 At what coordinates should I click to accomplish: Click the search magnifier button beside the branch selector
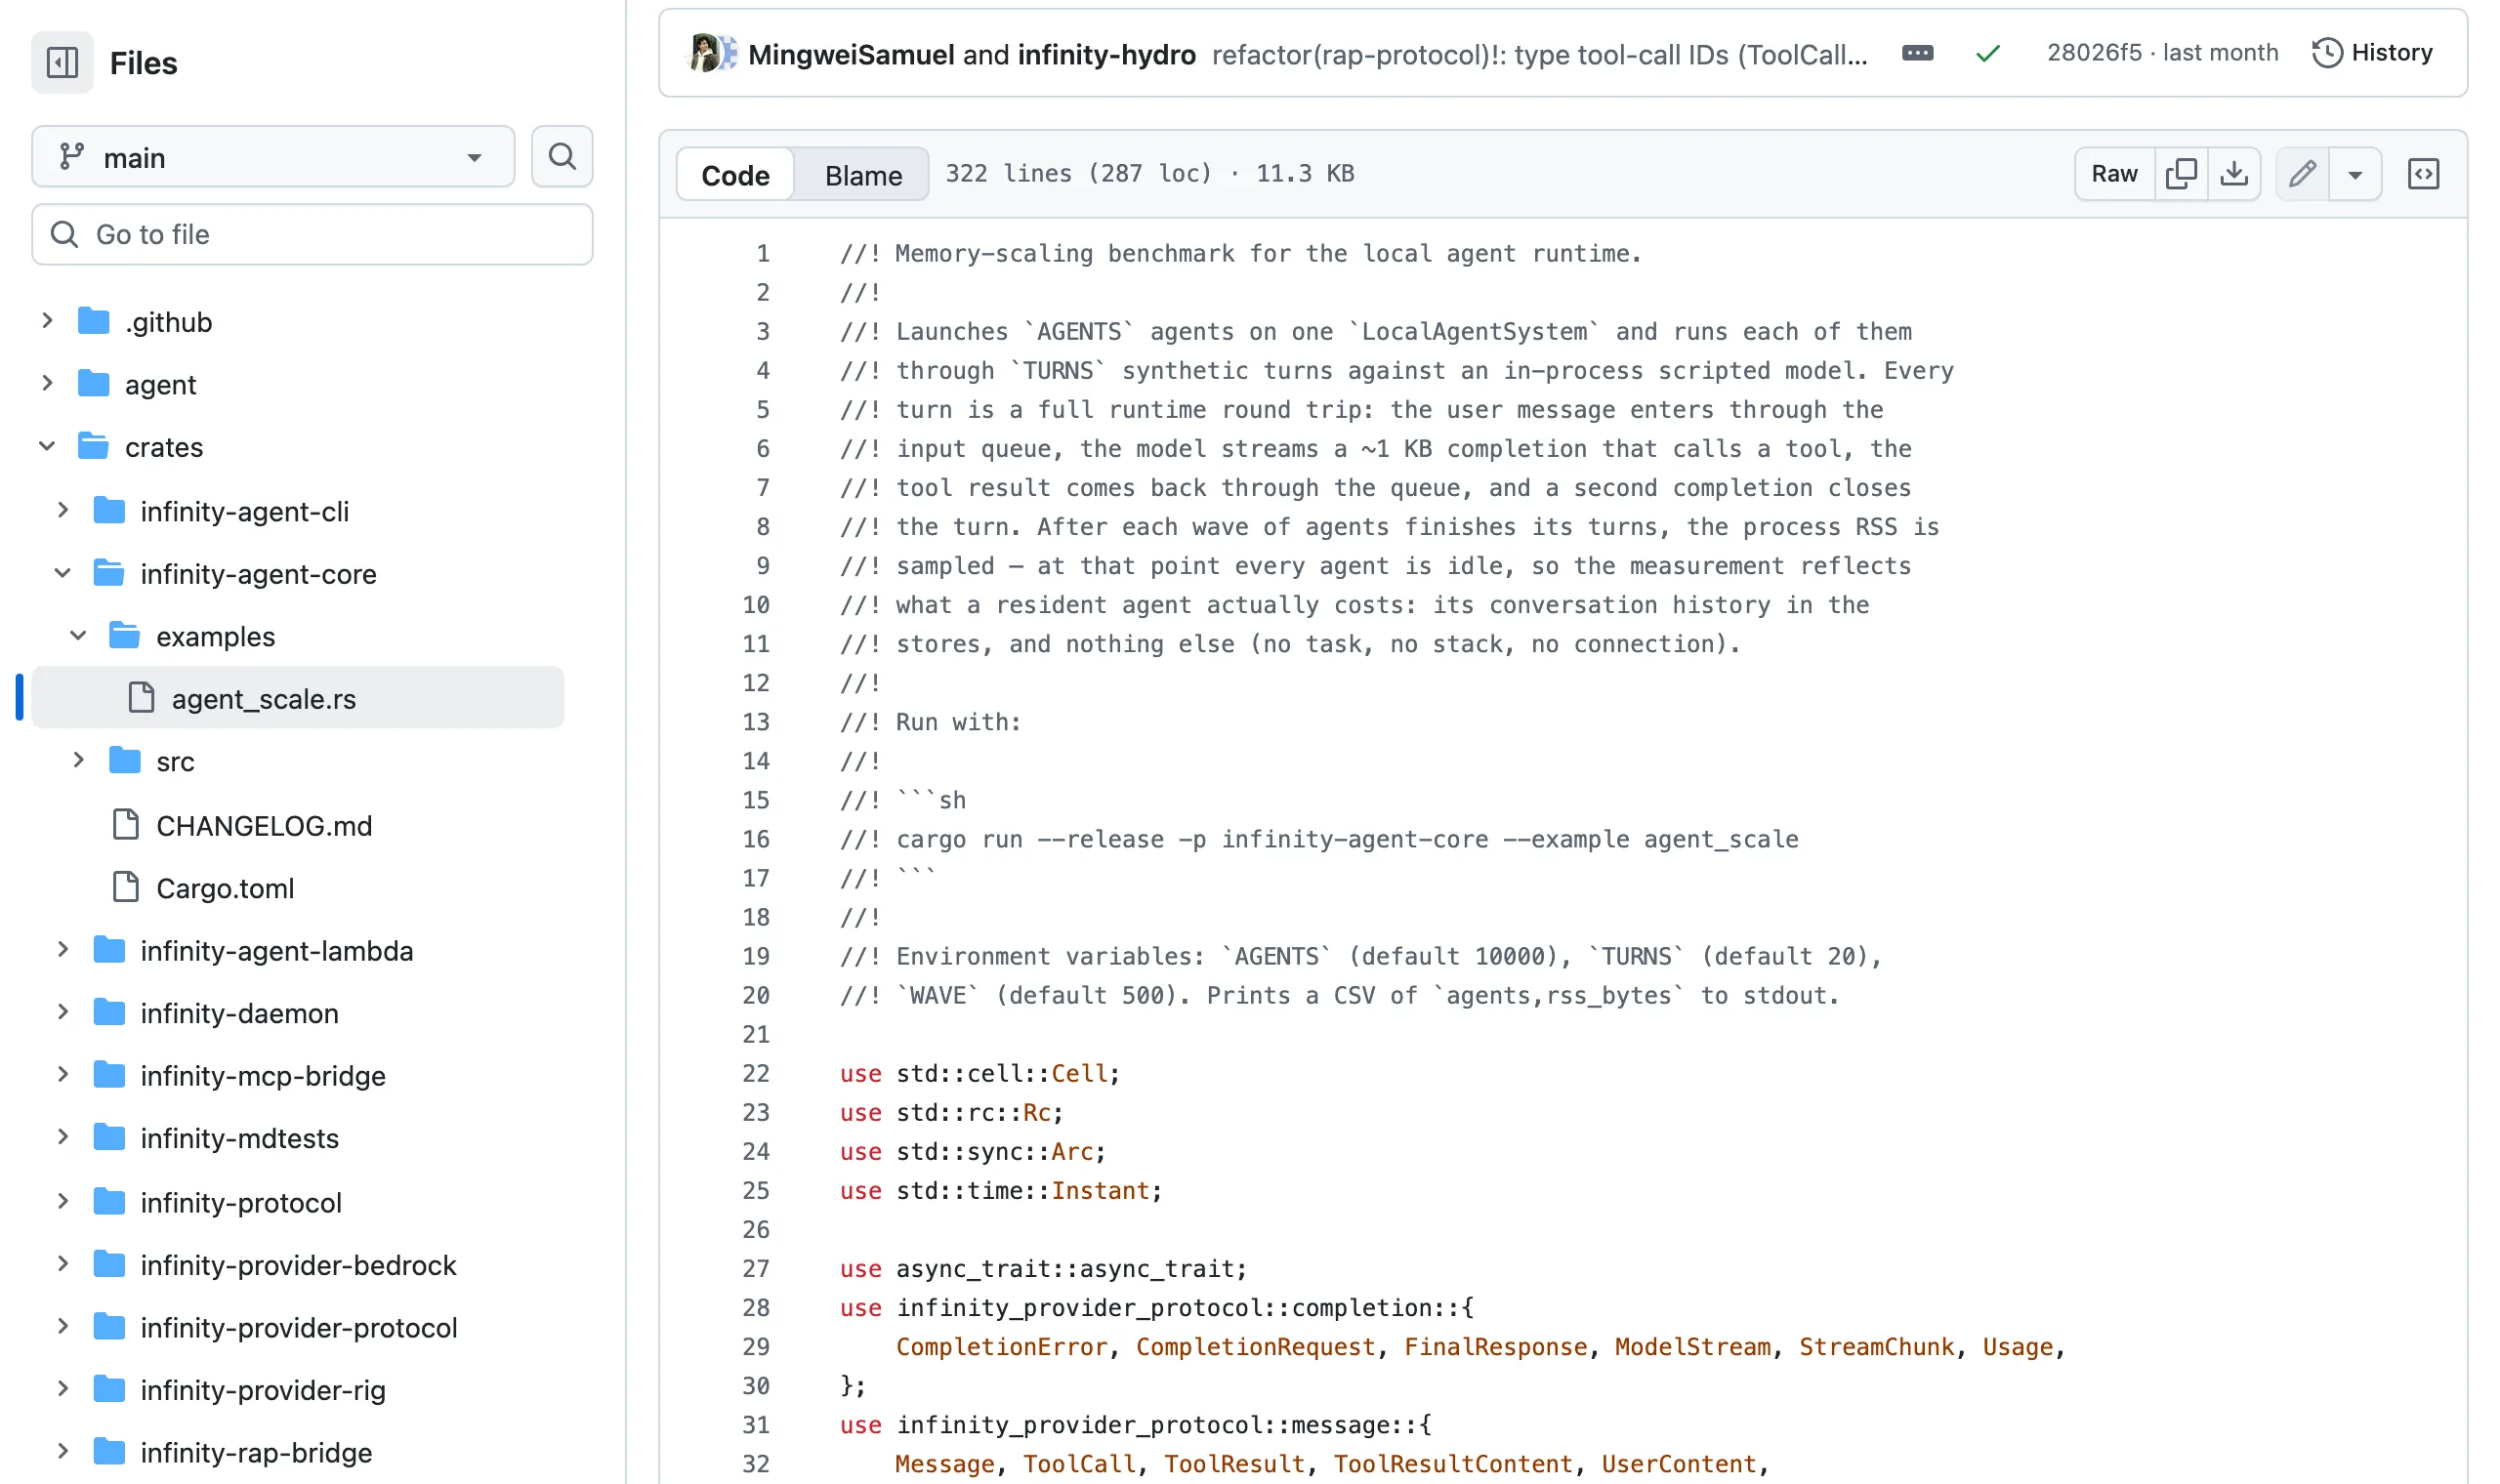click(562, 157)
